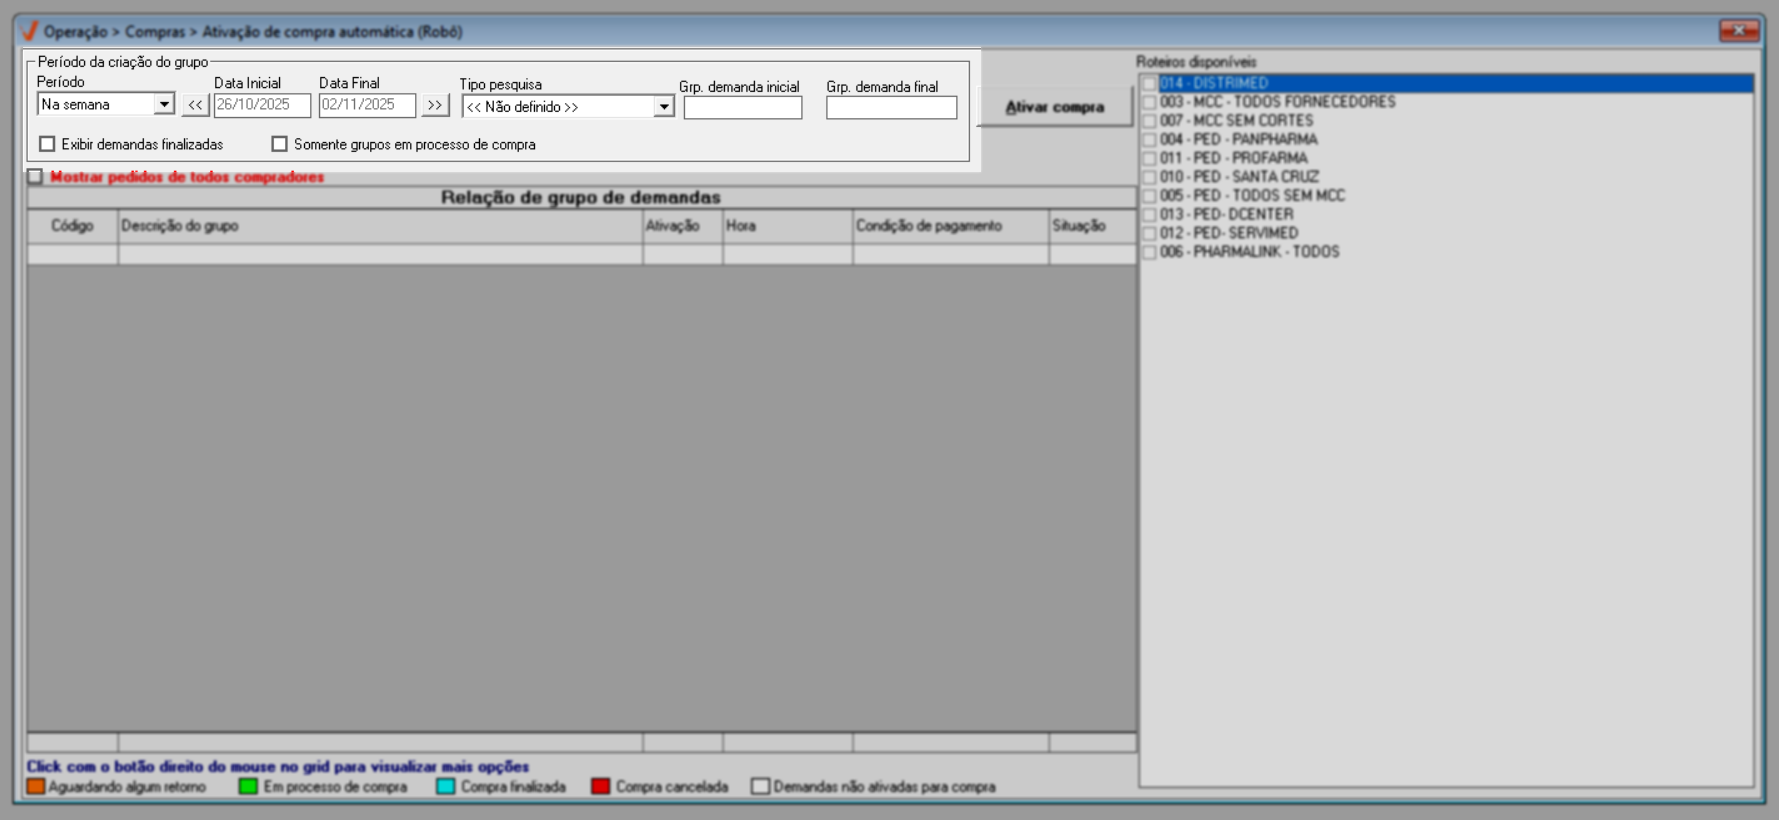Check Mostrar pedidos de todos compradores
Screen dimensions: 1779x820
pos(35,177)
